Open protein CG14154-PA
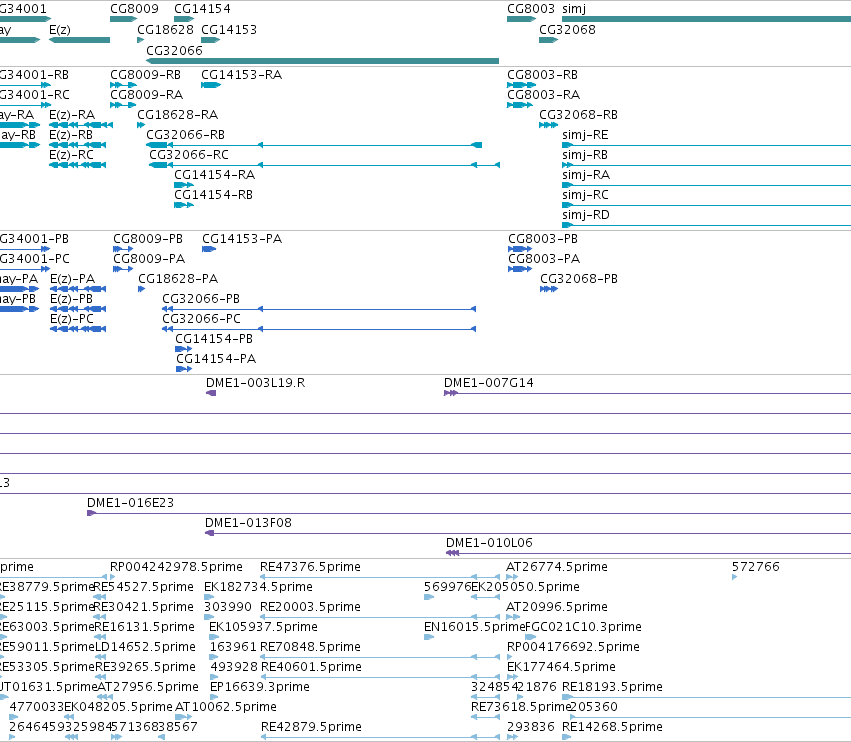 (184, 369)
